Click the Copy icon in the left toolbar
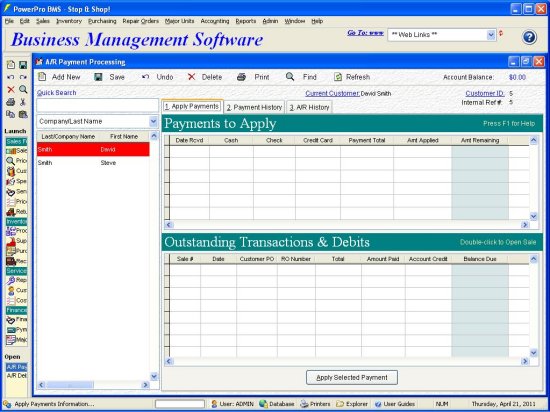The image size is (550, 412). point(11,114)
